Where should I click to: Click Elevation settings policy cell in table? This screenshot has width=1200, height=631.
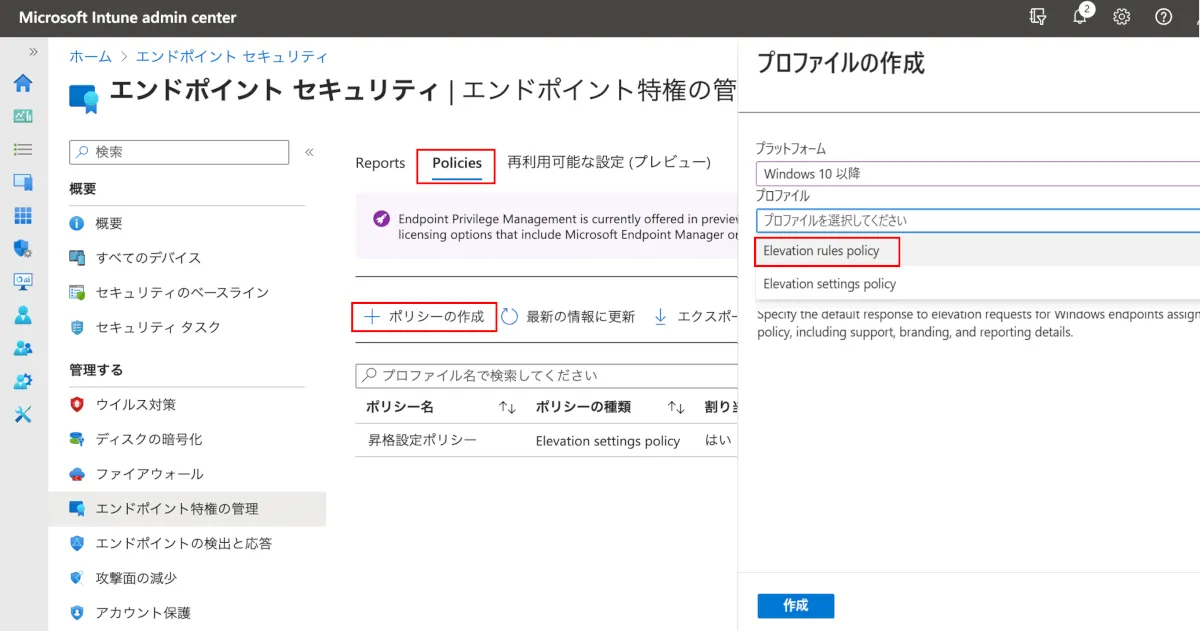tap(608, 441)
